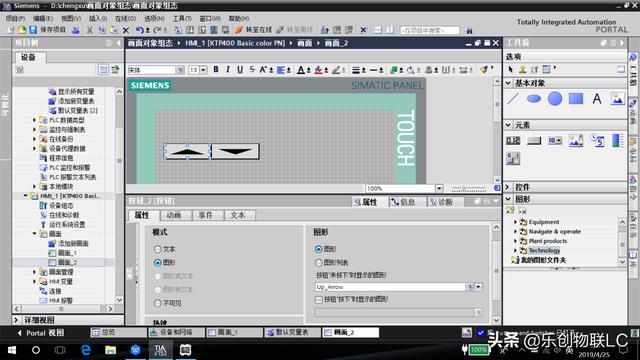Select the Ellipse basic object tool
640x360 pixels.
[x=534, y=98]
